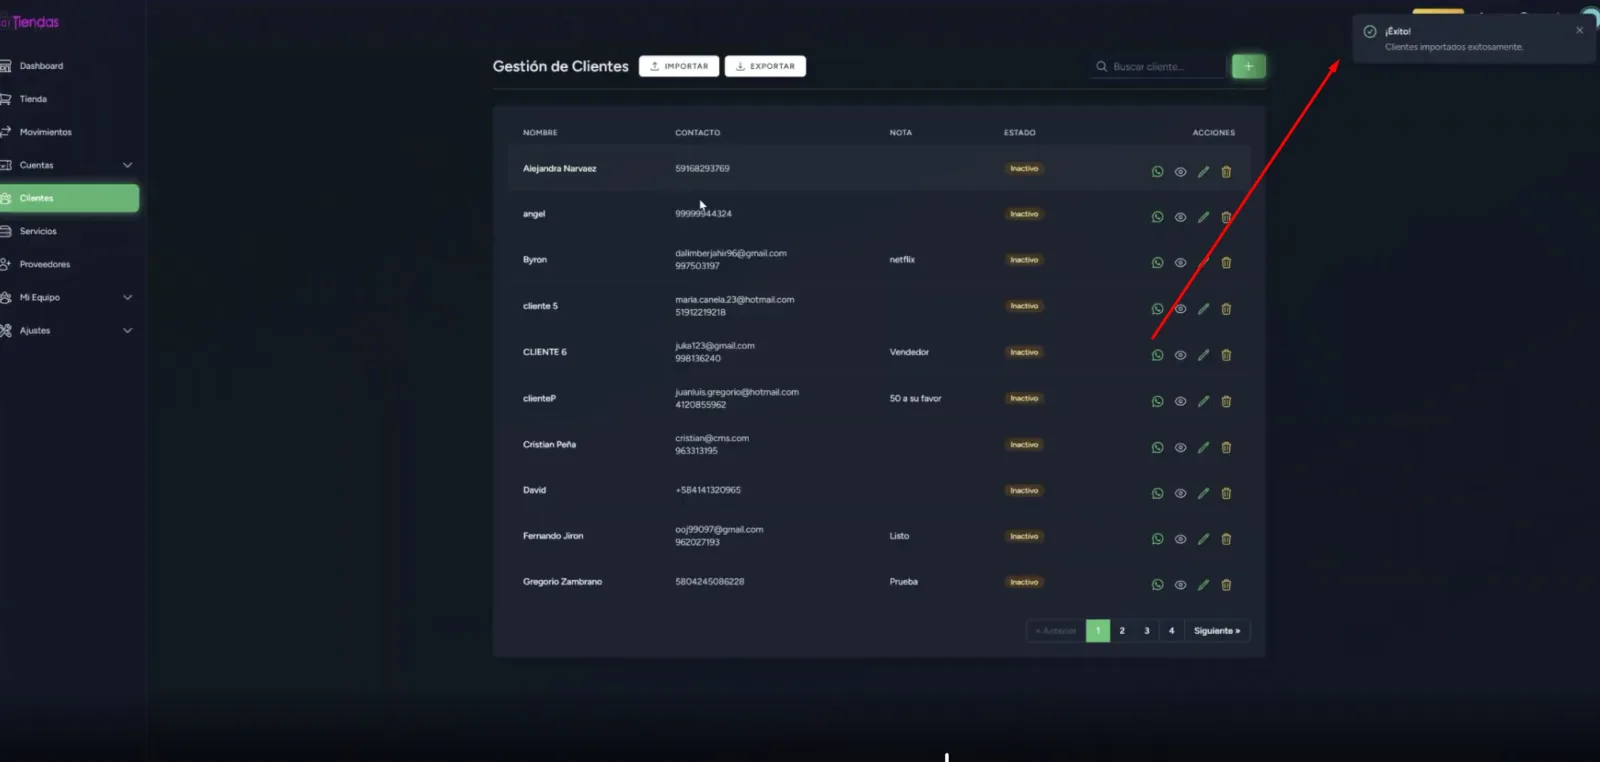View details of client angel
This screenshot has width=1600, height=762.
click(1180, 217)
